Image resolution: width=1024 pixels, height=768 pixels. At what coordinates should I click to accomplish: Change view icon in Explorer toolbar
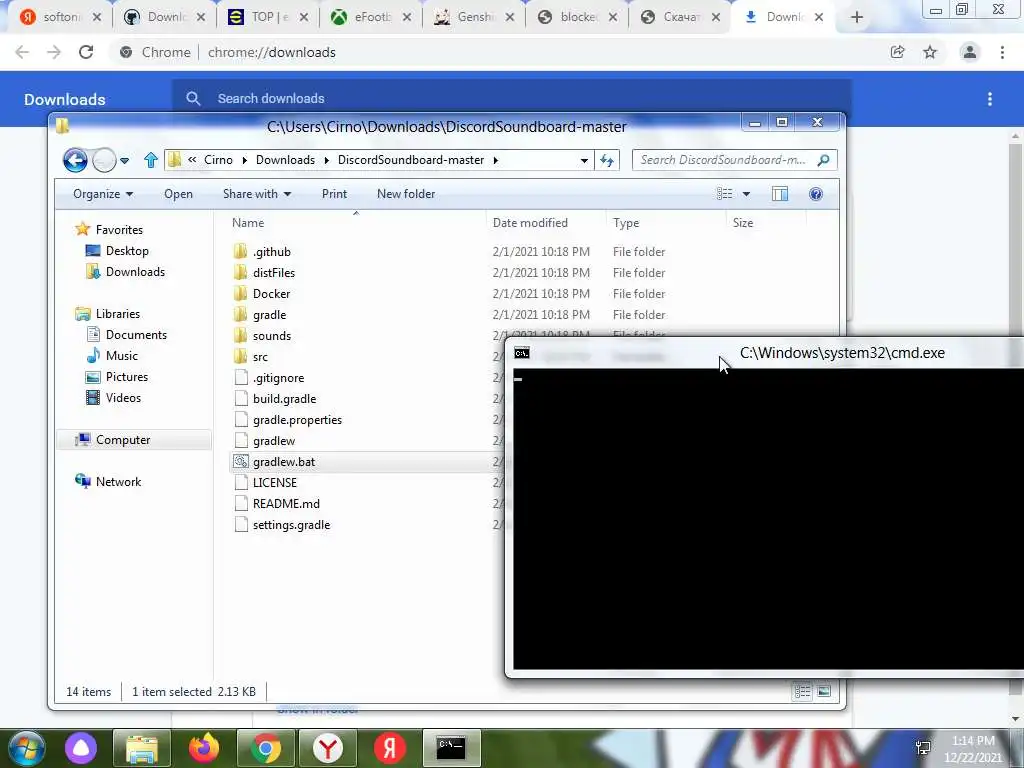click(x=724, y=194)
